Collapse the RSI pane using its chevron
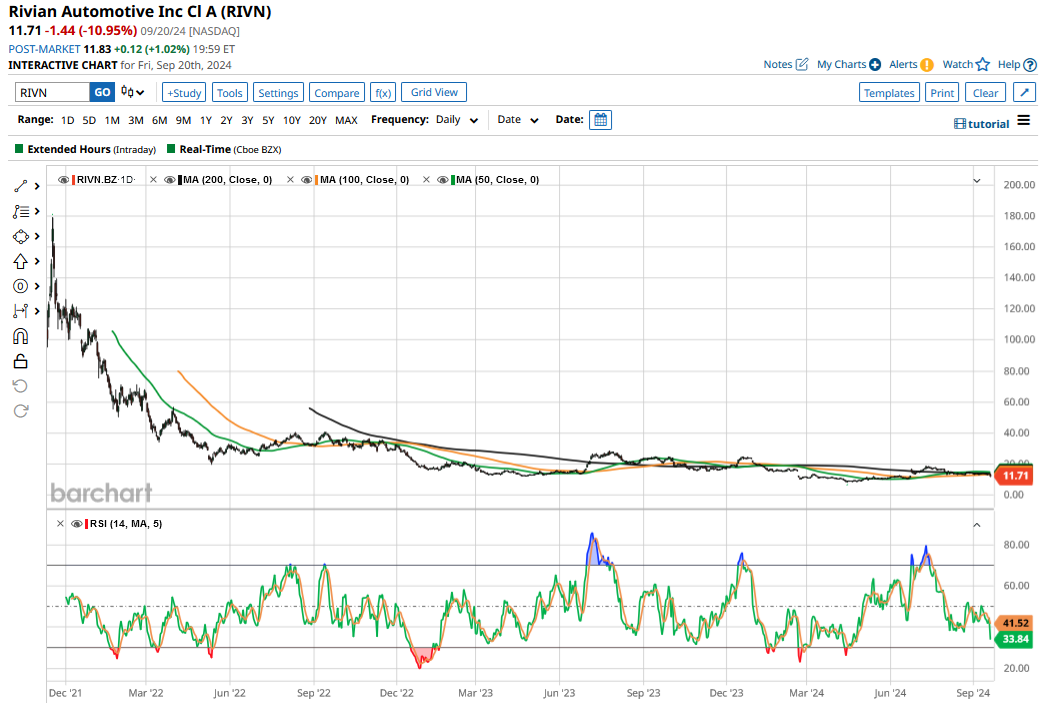 pos(976,523)
